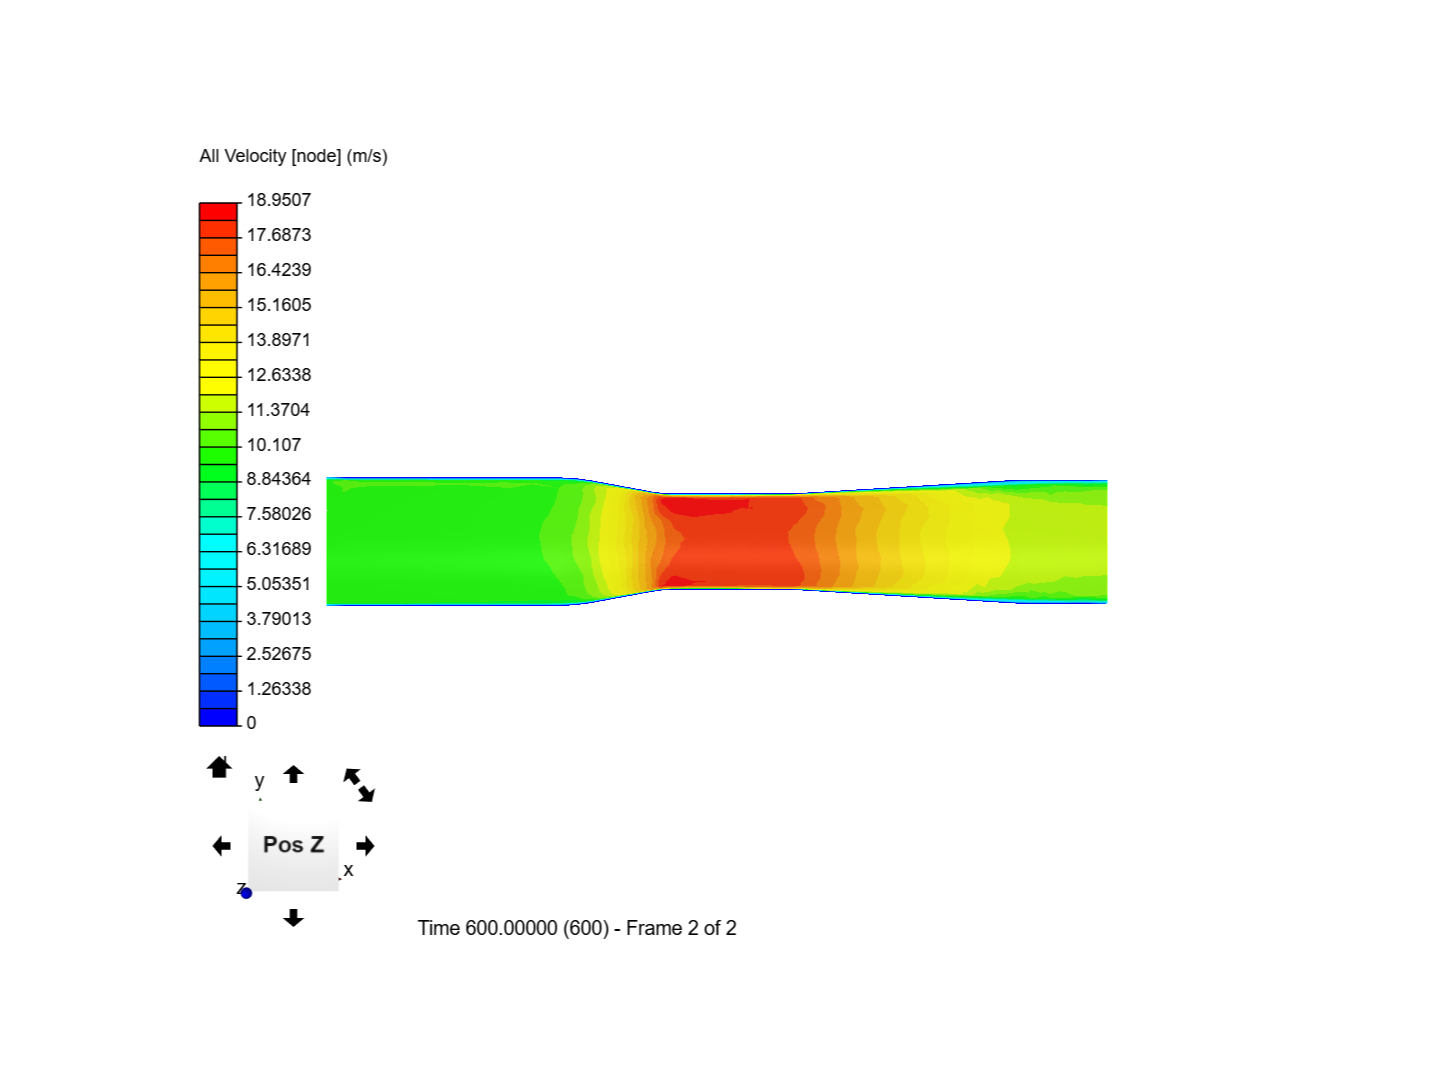Screen dimensions: 1440x1080
Task: Pick the top red legend band
Action: [218, 211]
